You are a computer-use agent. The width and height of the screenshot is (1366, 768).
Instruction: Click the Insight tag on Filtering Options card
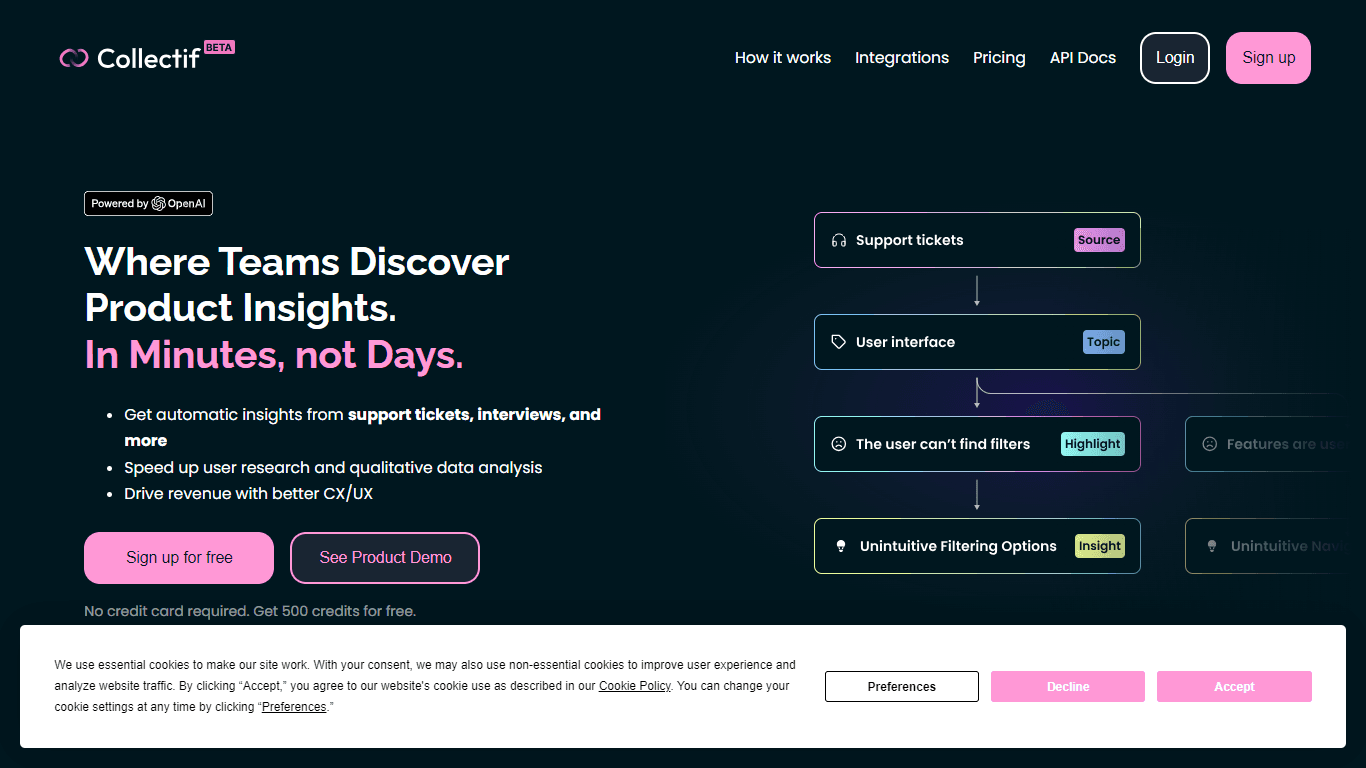1099,546
